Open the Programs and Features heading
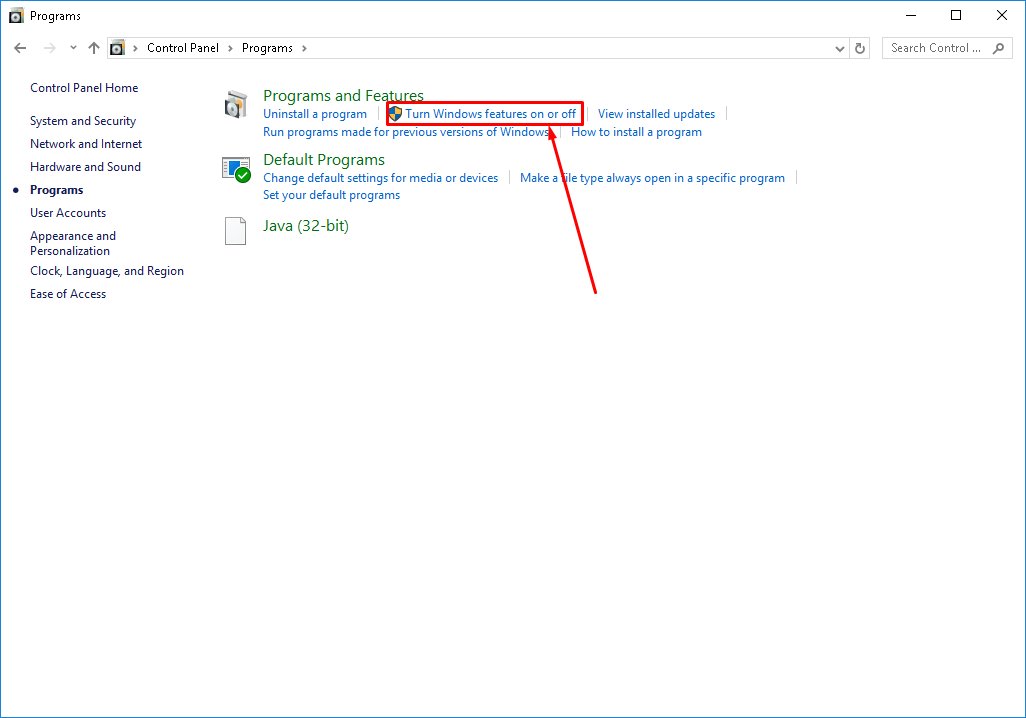This screenshot has width=1026, height=718. [343, 96]
